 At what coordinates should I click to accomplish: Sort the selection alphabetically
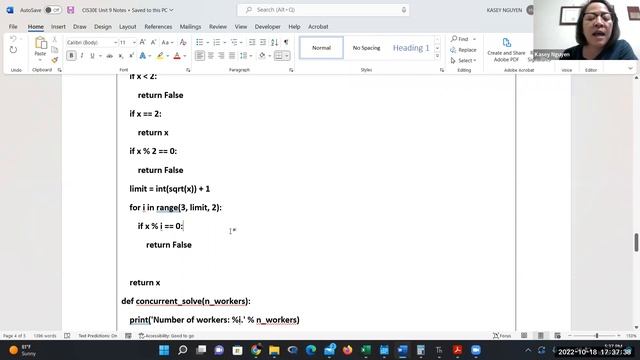click(x=275, y=42)
